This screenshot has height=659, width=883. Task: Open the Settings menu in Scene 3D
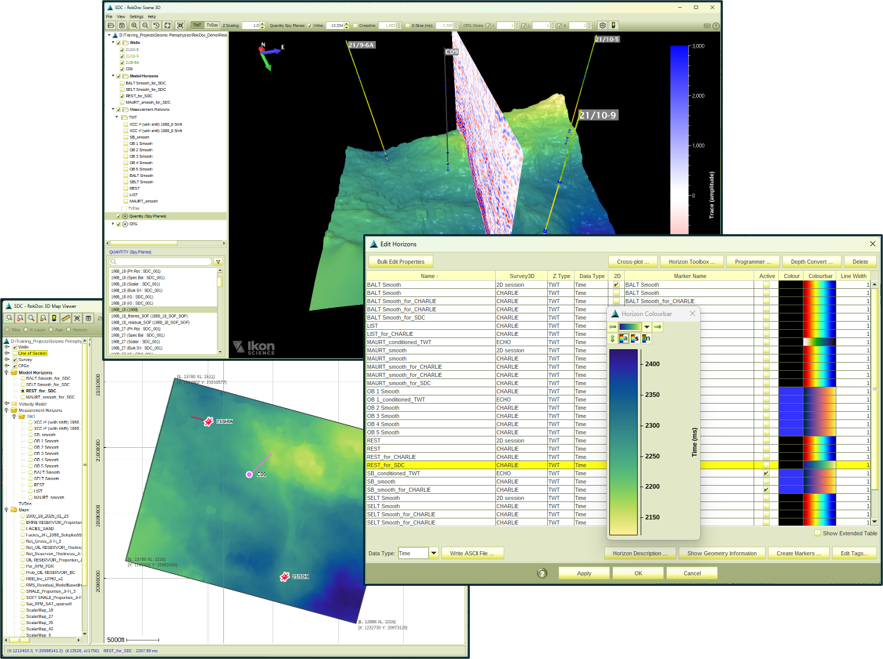pyautogui.click(x=136, y=16)
